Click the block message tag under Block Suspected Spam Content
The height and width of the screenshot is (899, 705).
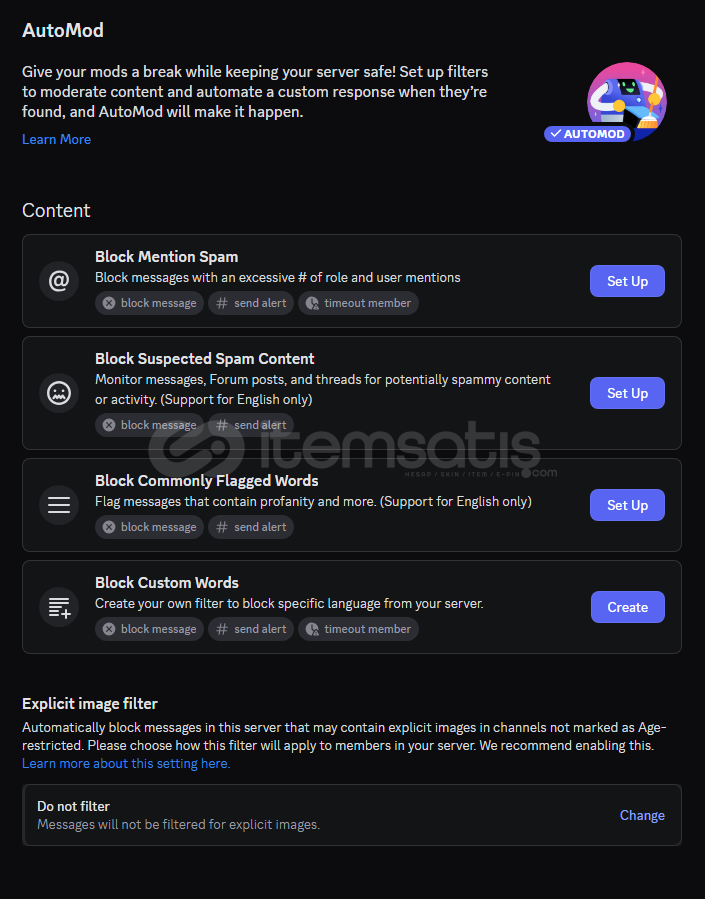(149, 425)
